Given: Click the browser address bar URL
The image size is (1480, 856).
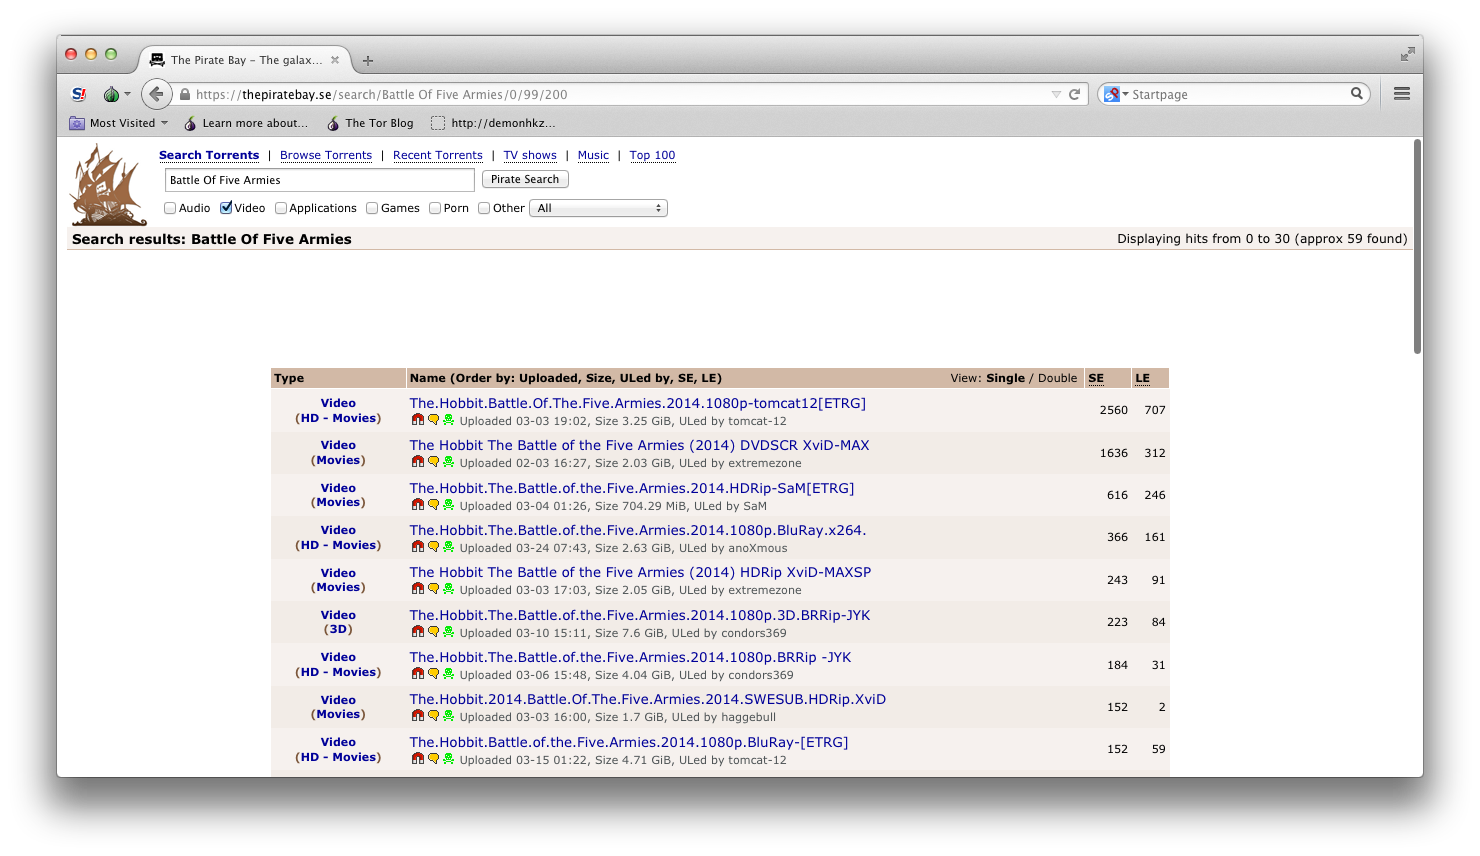Looking at the screenshot, I should point(382,95).
